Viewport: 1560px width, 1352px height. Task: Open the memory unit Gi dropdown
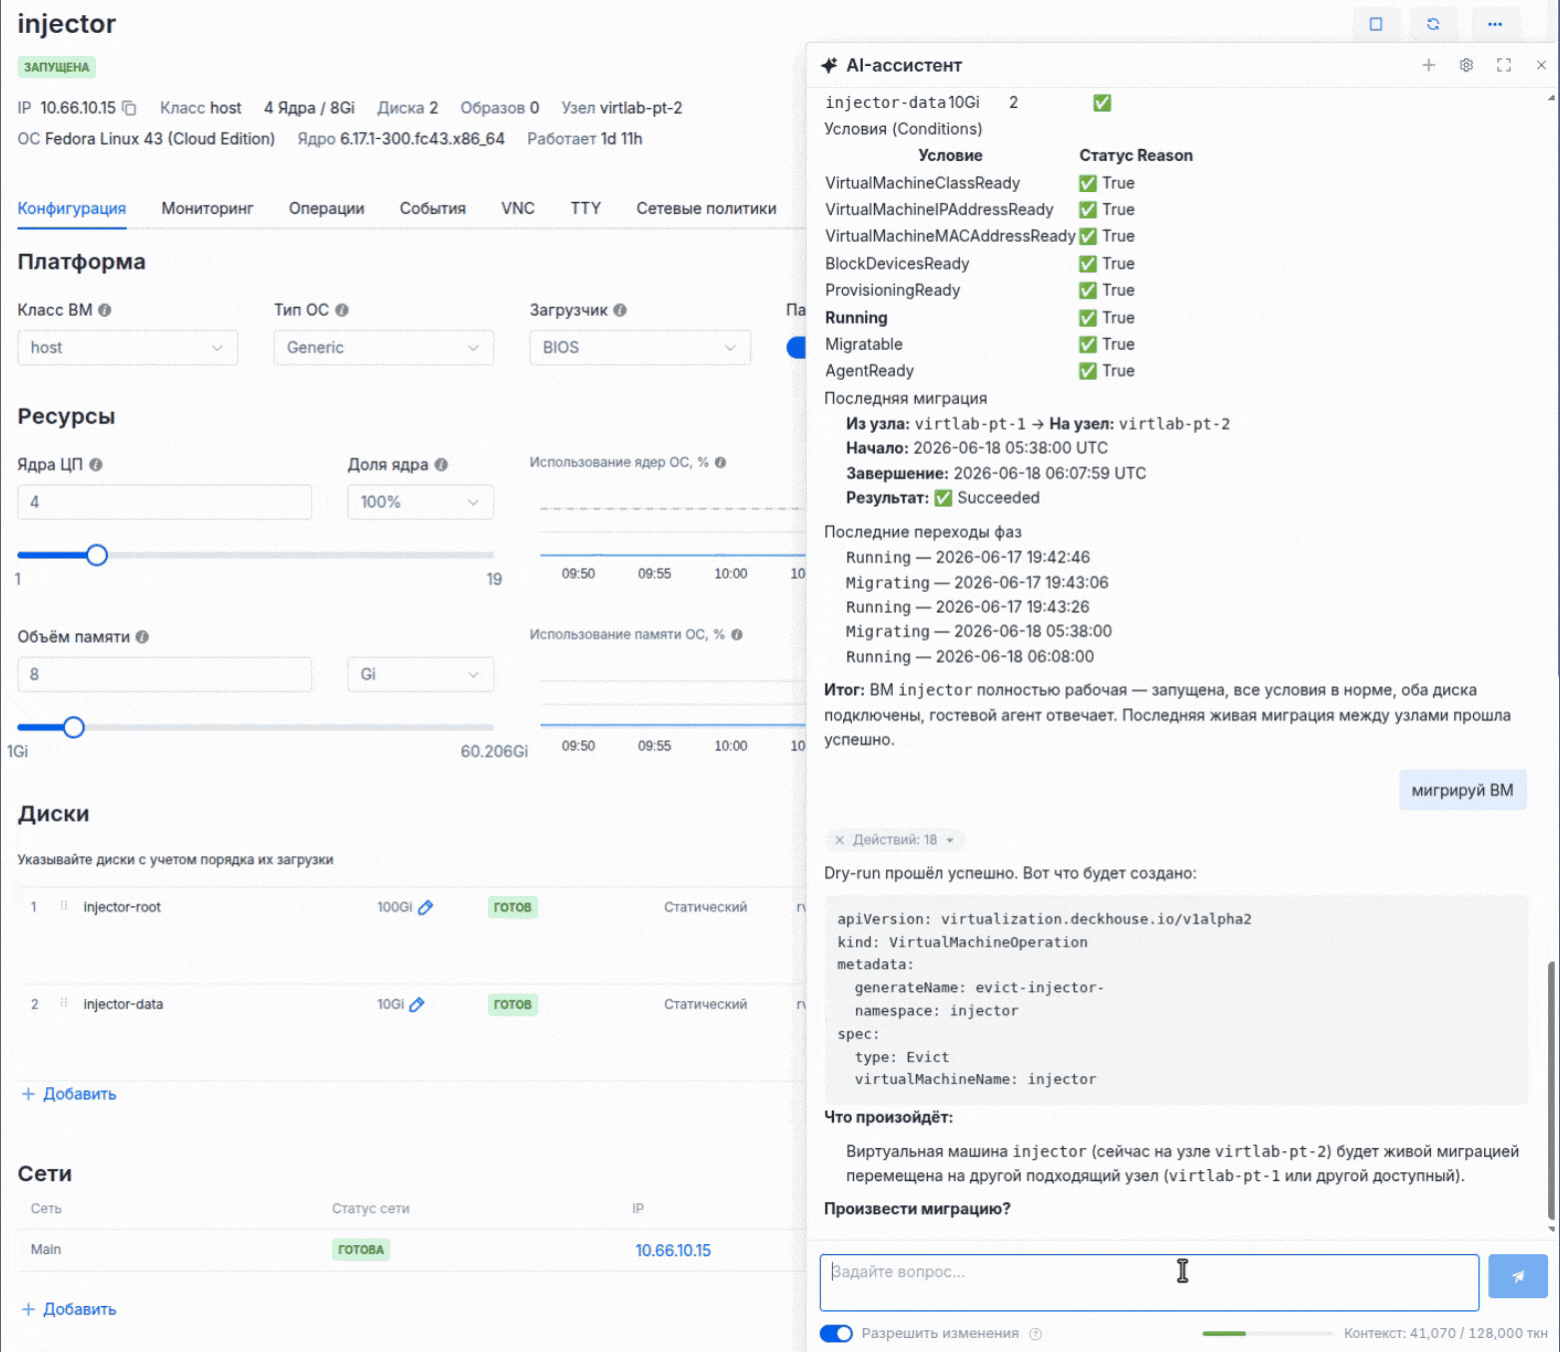(x=420, y=674)
